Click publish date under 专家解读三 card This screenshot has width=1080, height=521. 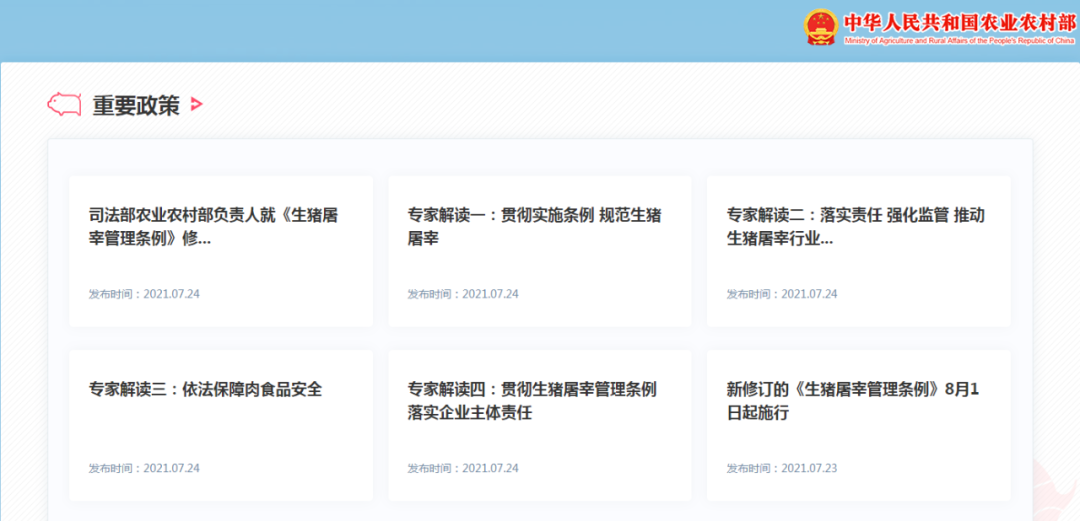point(144,468)
